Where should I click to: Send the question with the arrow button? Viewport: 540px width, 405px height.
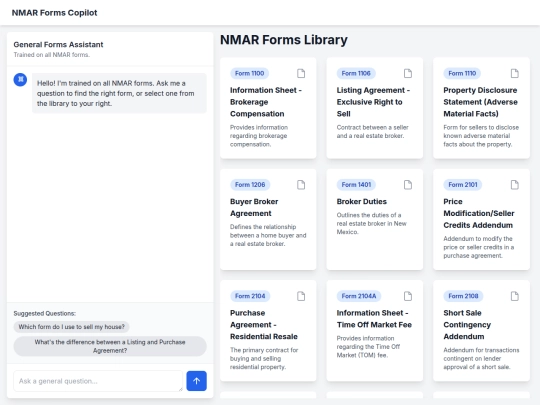click(197, 381)
